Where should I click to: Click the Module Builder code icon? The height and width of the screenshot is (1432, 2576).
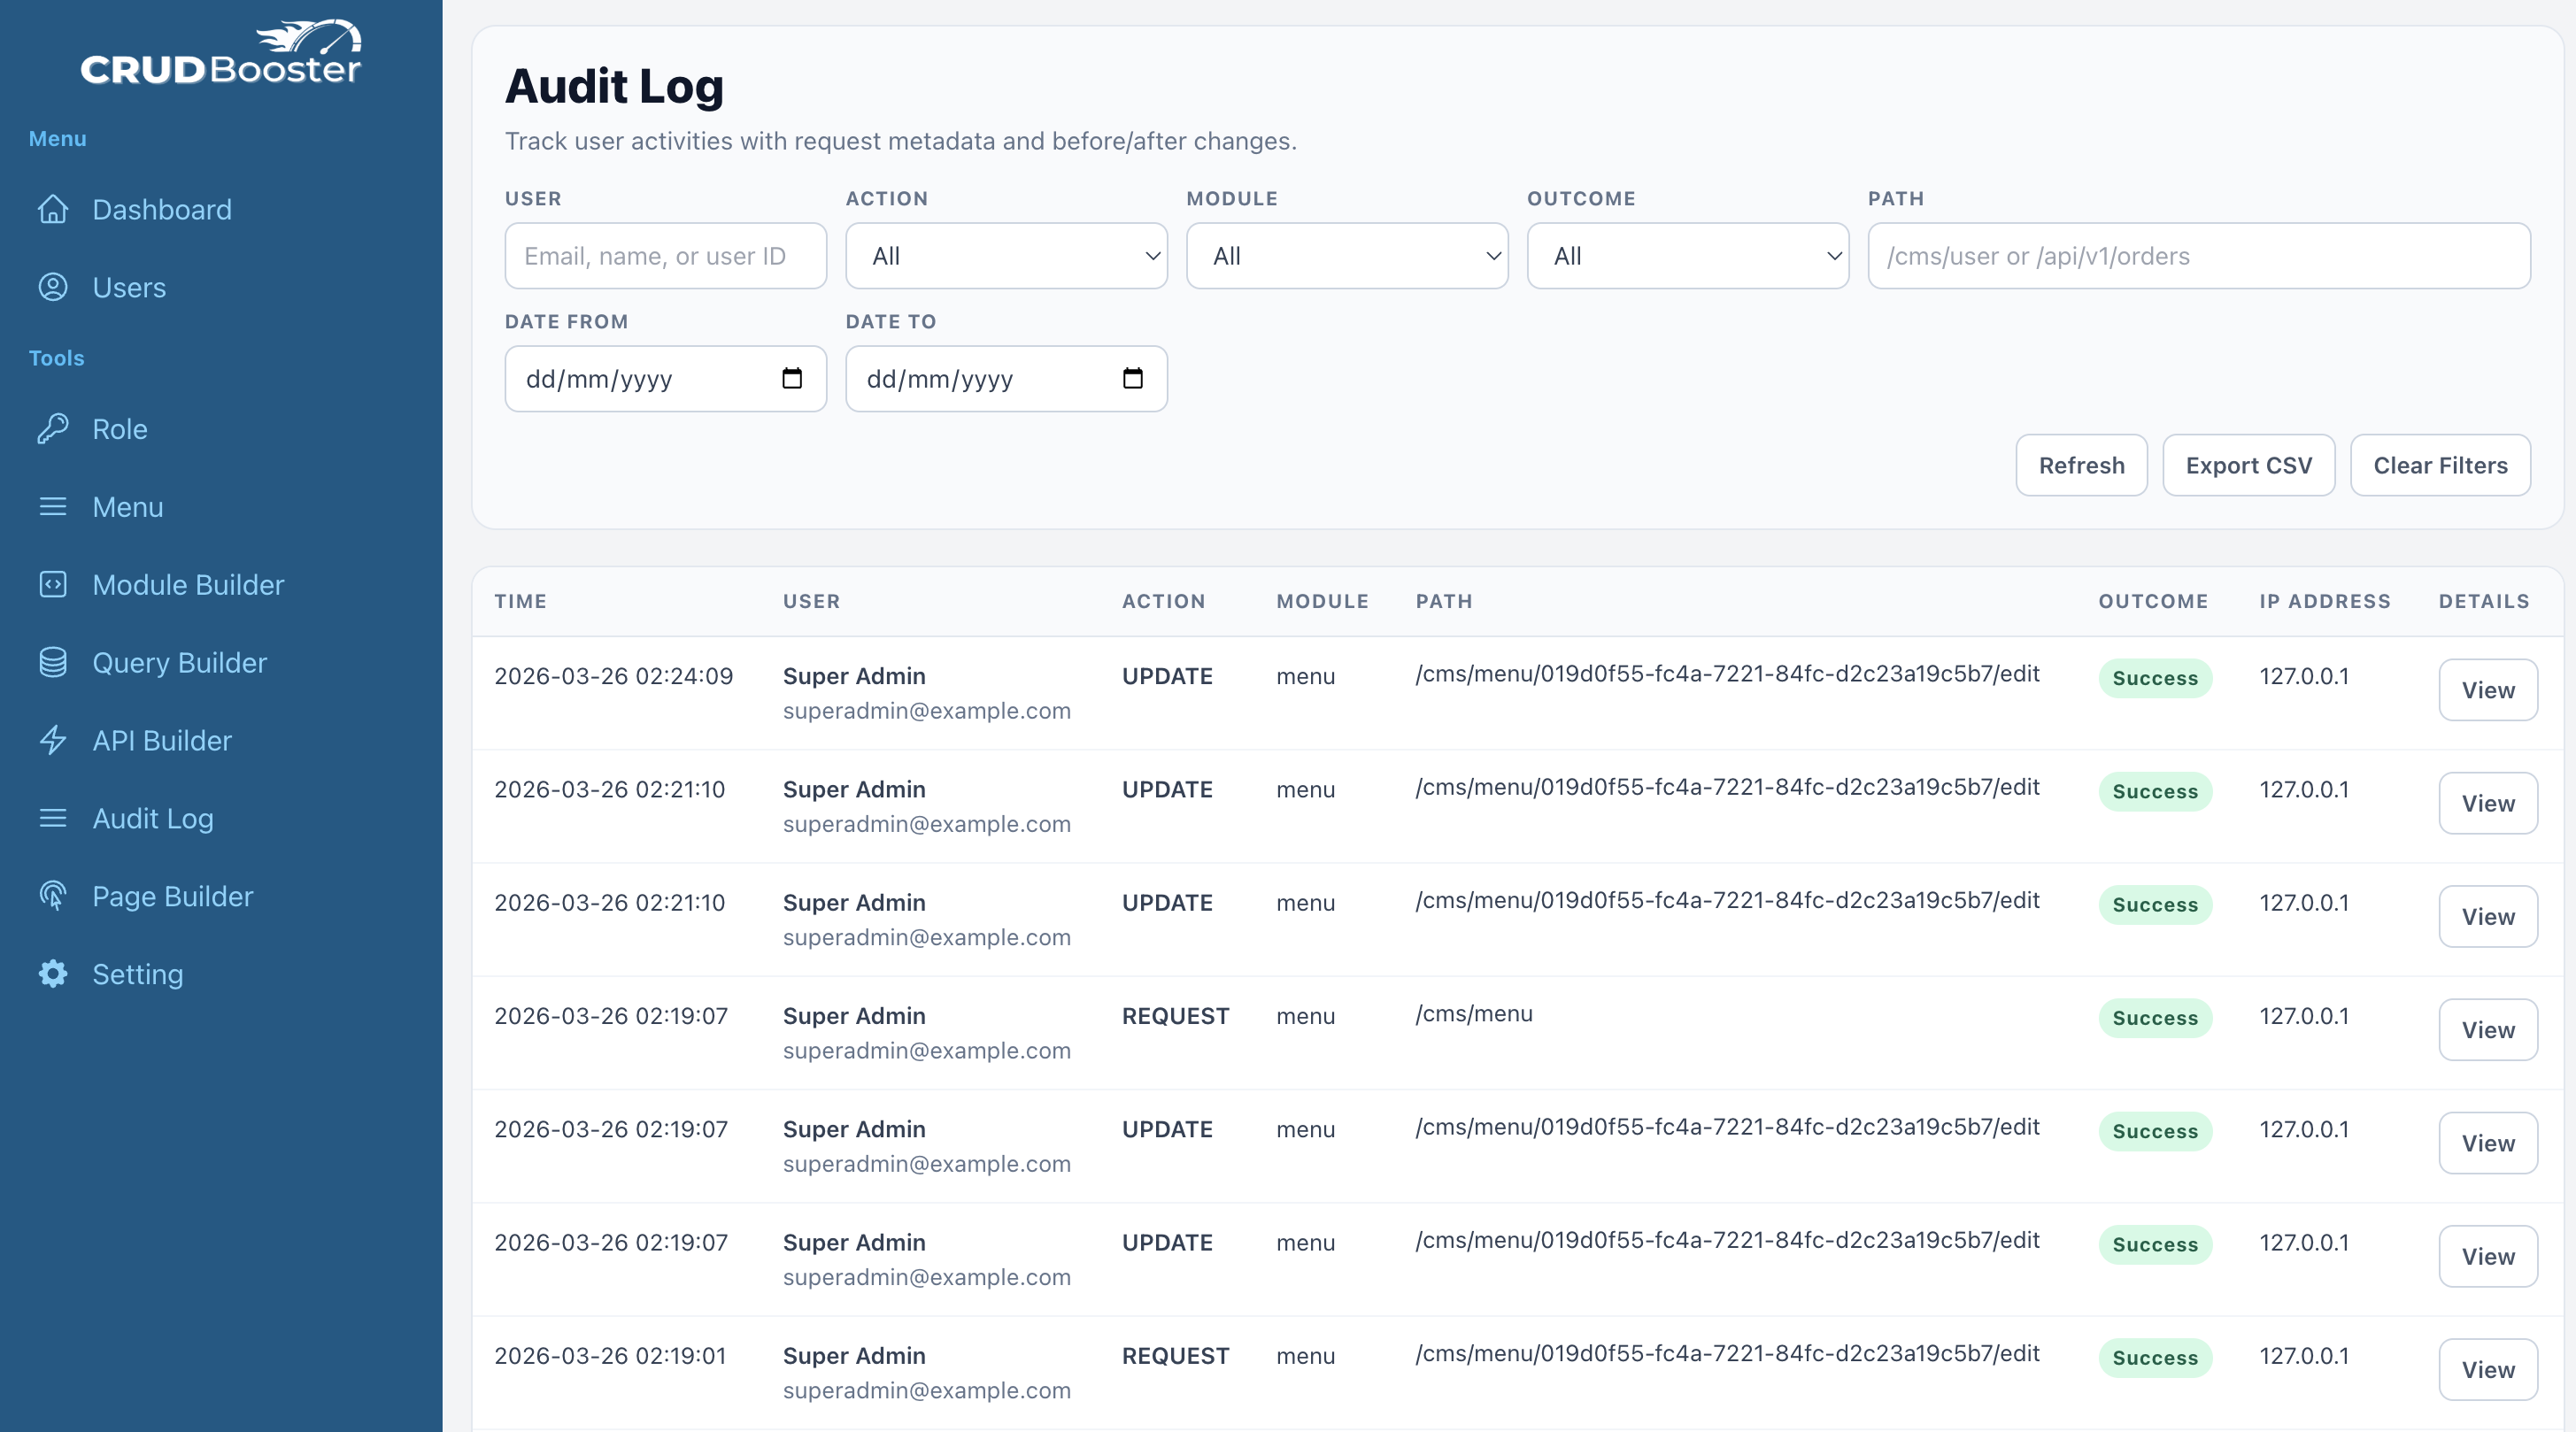53,584
